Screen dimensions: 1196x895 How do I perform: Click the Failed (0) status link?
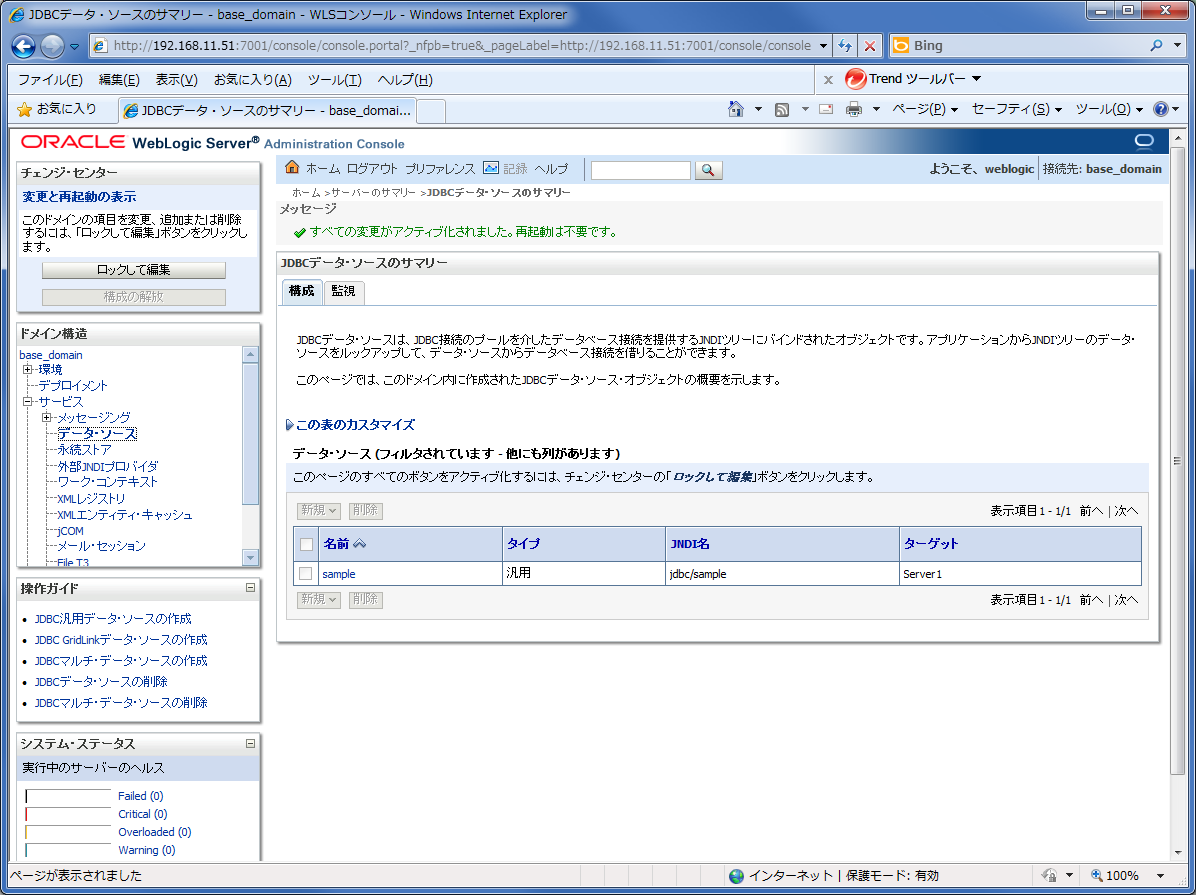pyautogui.click(x=140, y=796)
